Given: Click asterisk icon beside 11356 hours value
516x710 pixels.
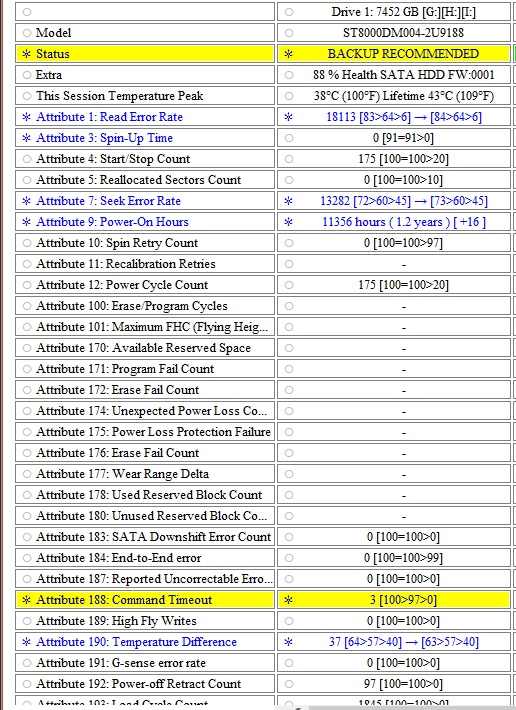Looking at the screenshot, I should [x=289, y=222].
